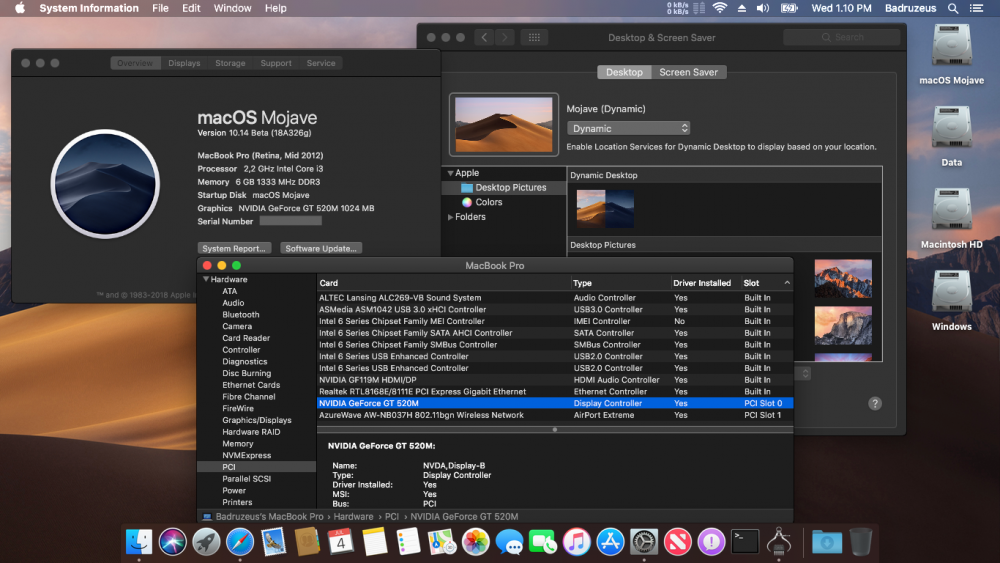This screenshot has width=1000, height=563.
Task: Open the Help menu
Action: (x=276, y=8)
